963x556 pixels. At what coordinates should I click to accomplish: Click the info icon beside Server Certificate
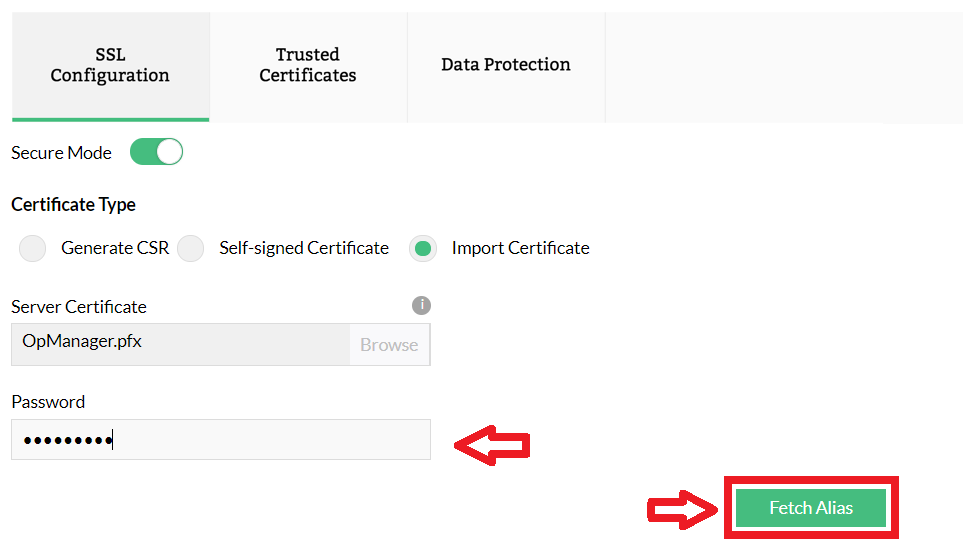421,305
